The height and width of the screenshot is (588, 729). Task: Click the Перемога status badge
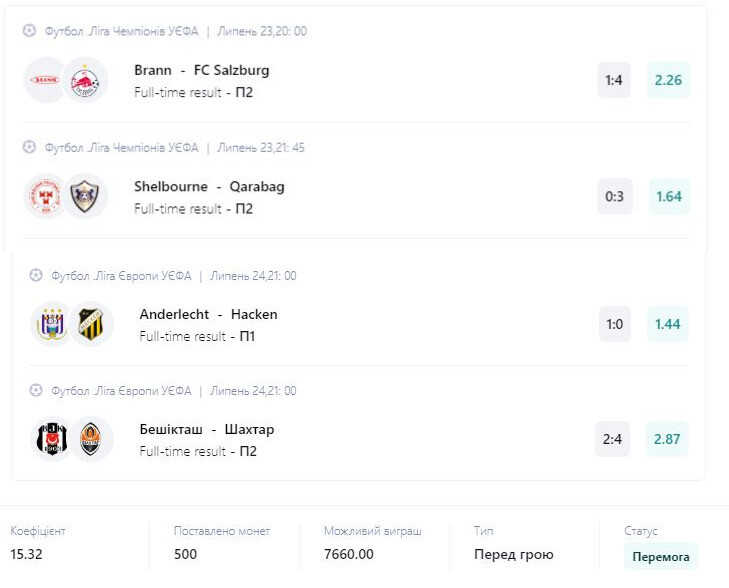[x=661, y=556]
